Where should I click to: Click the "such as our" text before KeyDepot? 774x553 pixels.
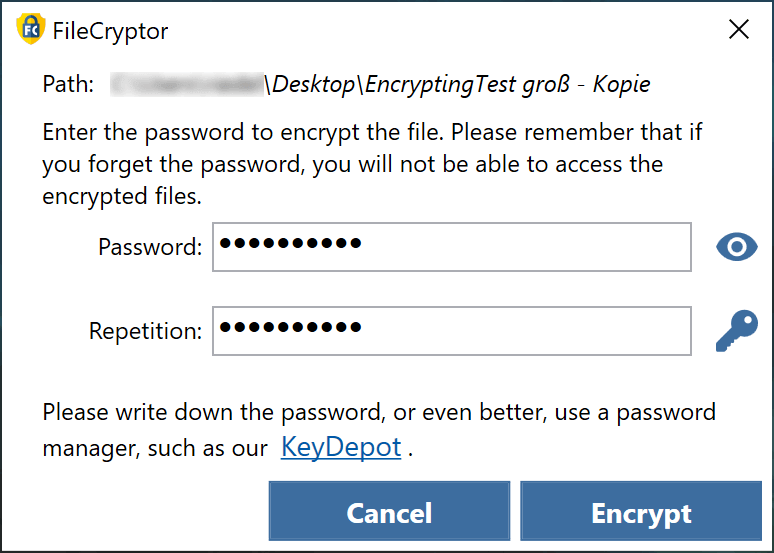(208, 447)
